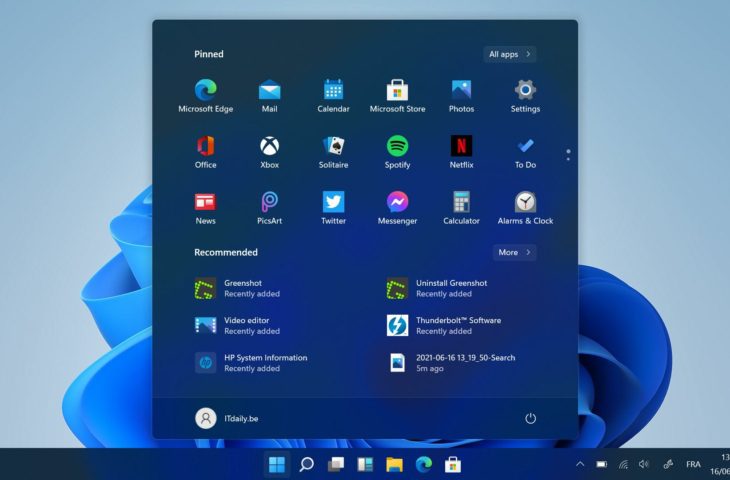The width and height of the screenshot is (730, 480).
Task: Open the power options button
Action: tap(530, 418)
